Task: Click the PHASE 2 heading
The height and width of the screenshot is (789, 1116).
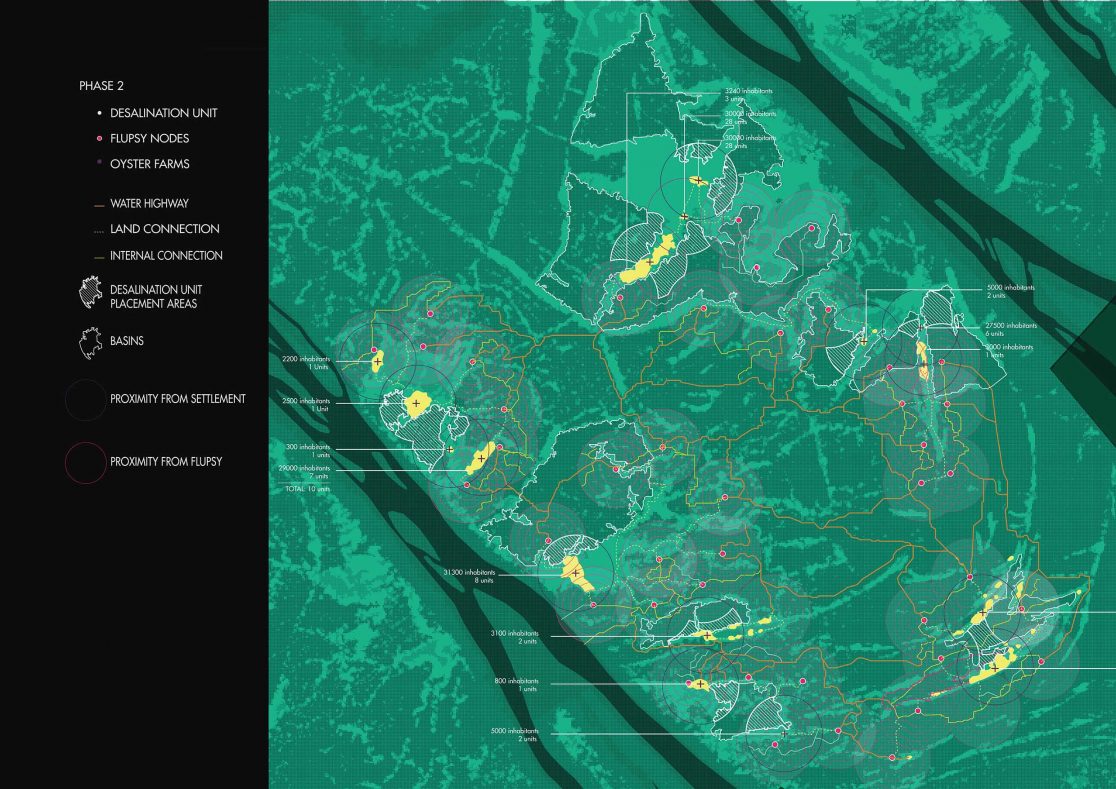Action: point(101,86)
